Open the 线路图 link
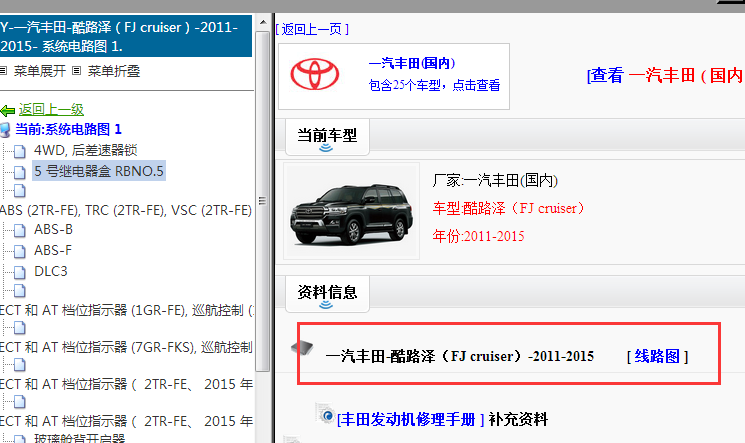745x443 pixels. (x=658, y=356)
